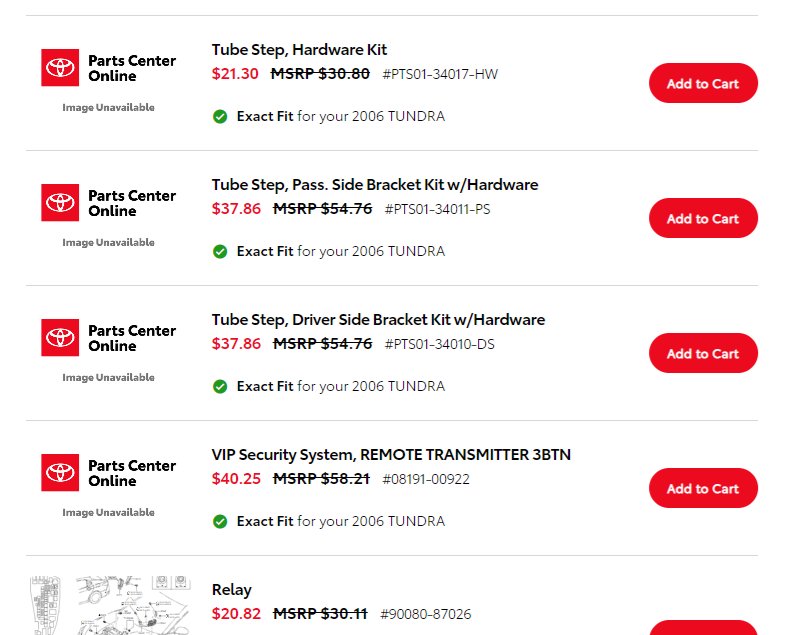
Task: Click green Exact Fit checkmark for Hardware Kit
Action: pyautogui.click(x=220, y=117)
